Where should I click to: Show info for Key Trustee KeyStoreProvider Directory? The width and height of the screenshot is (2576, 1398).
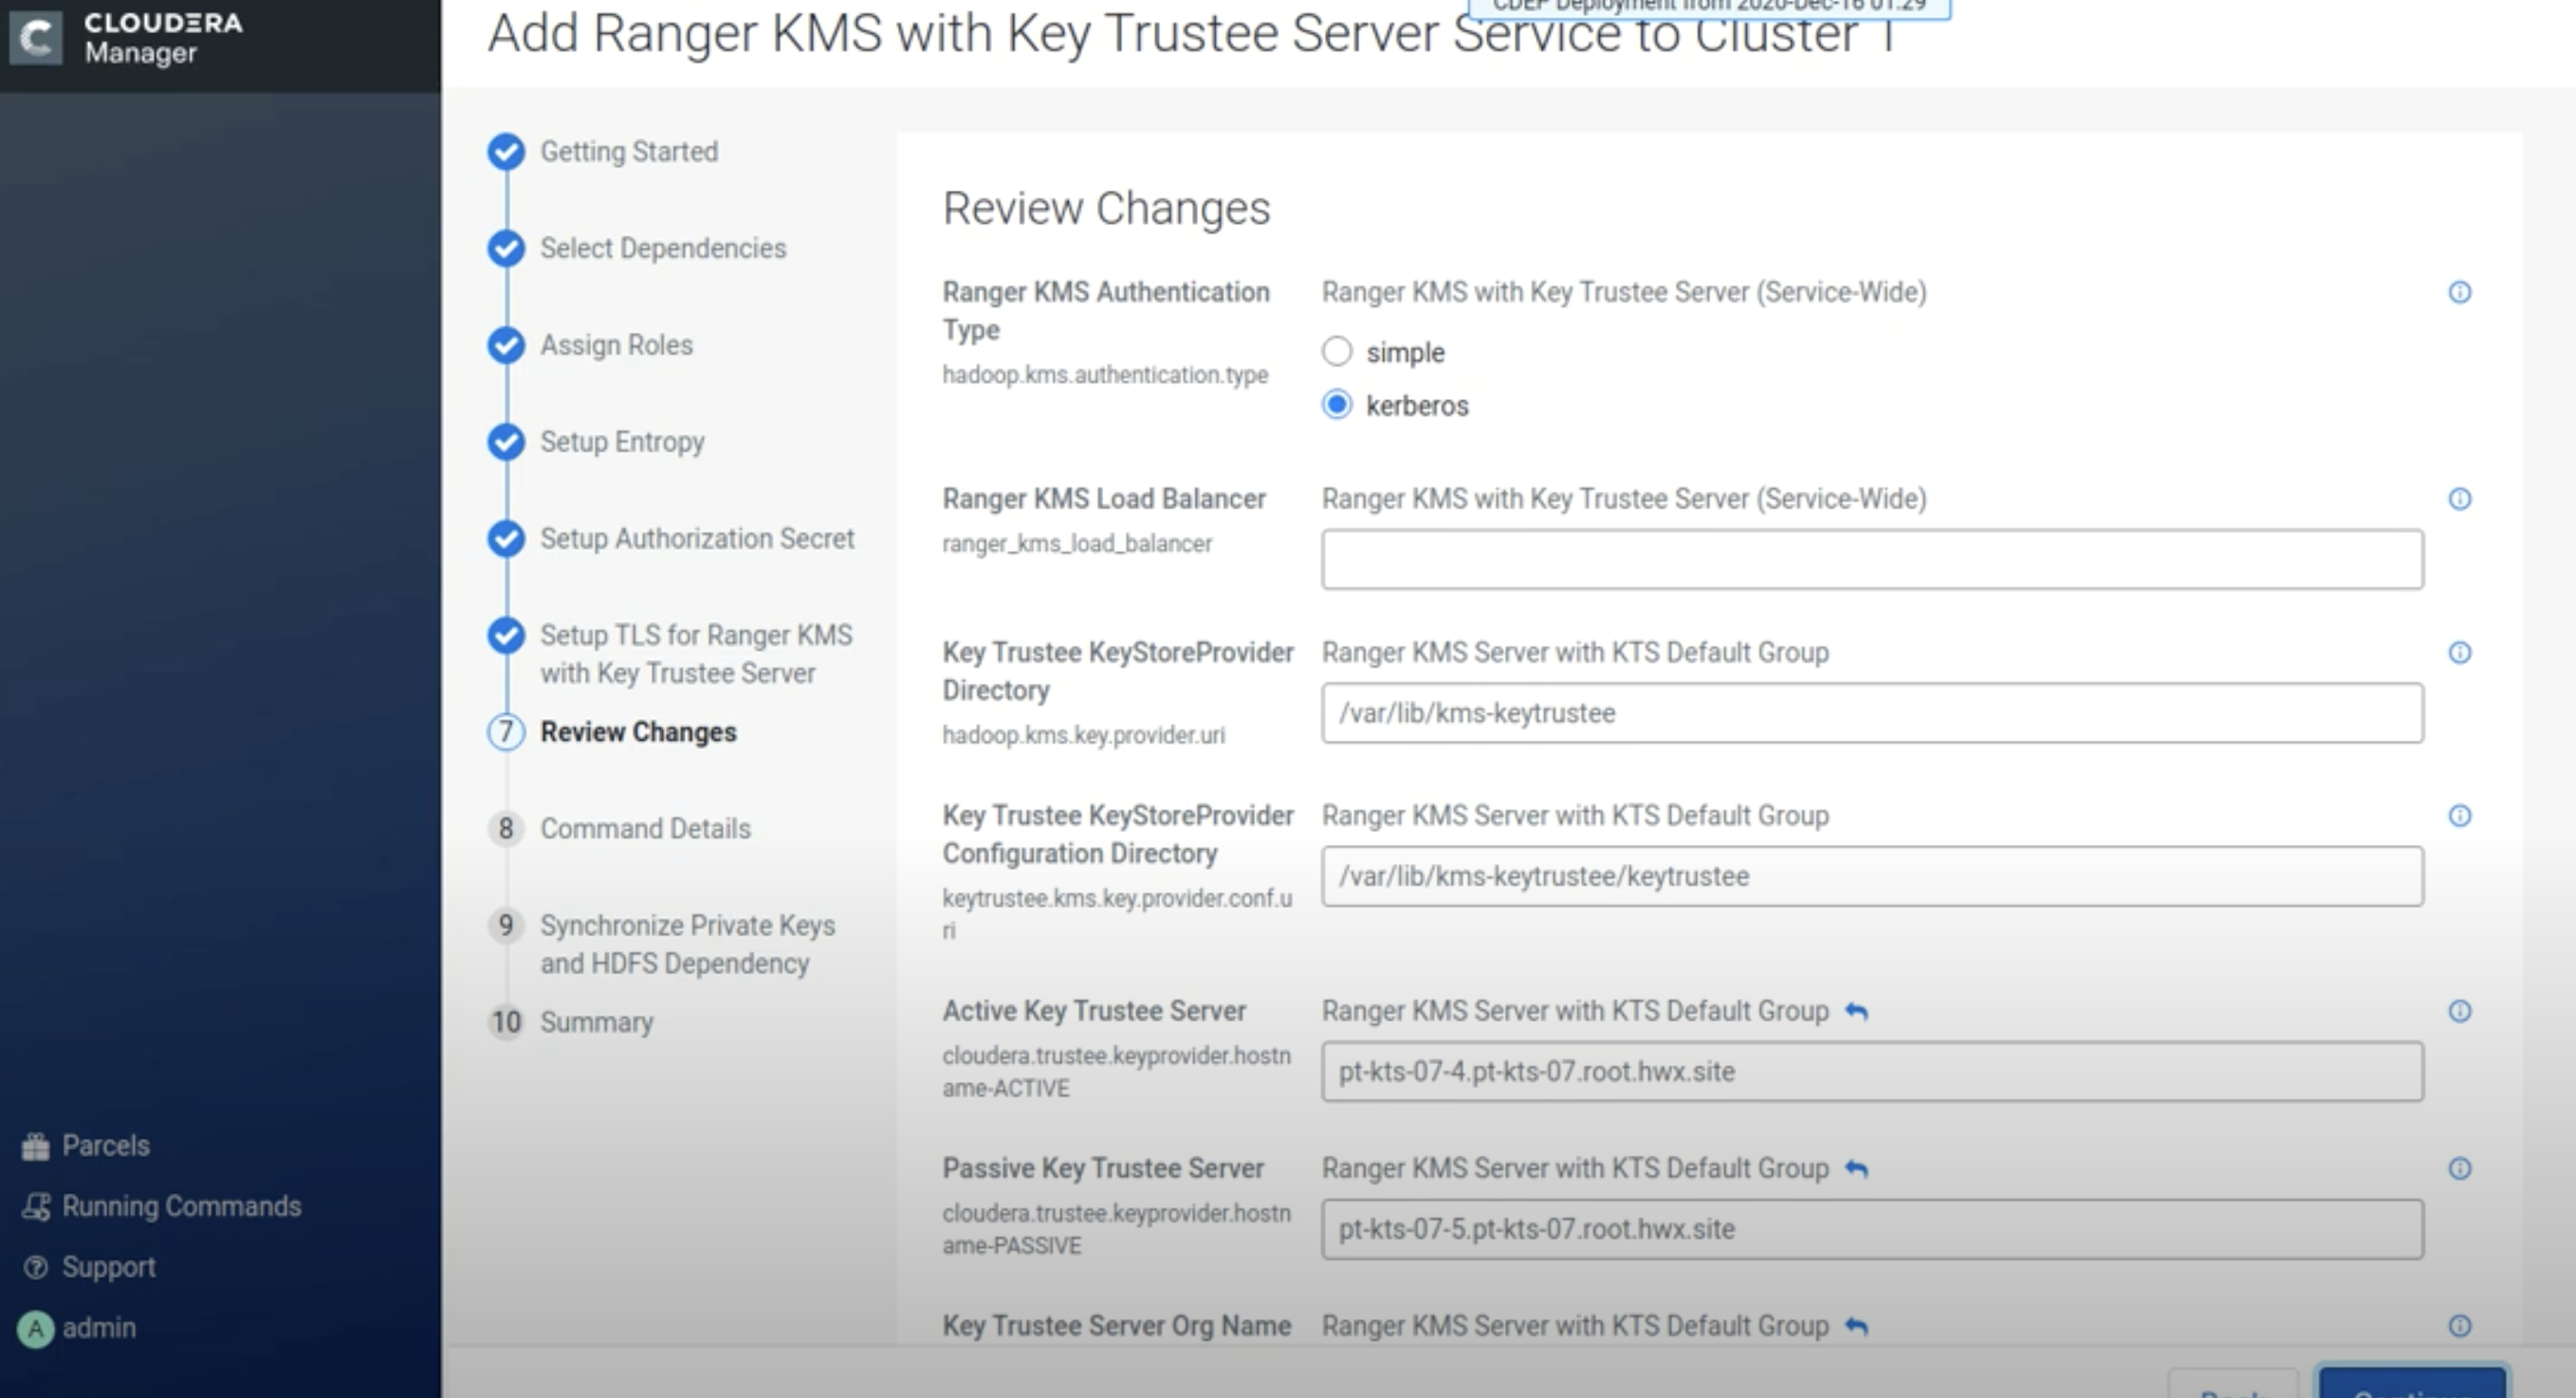[x=2459, y=653]
